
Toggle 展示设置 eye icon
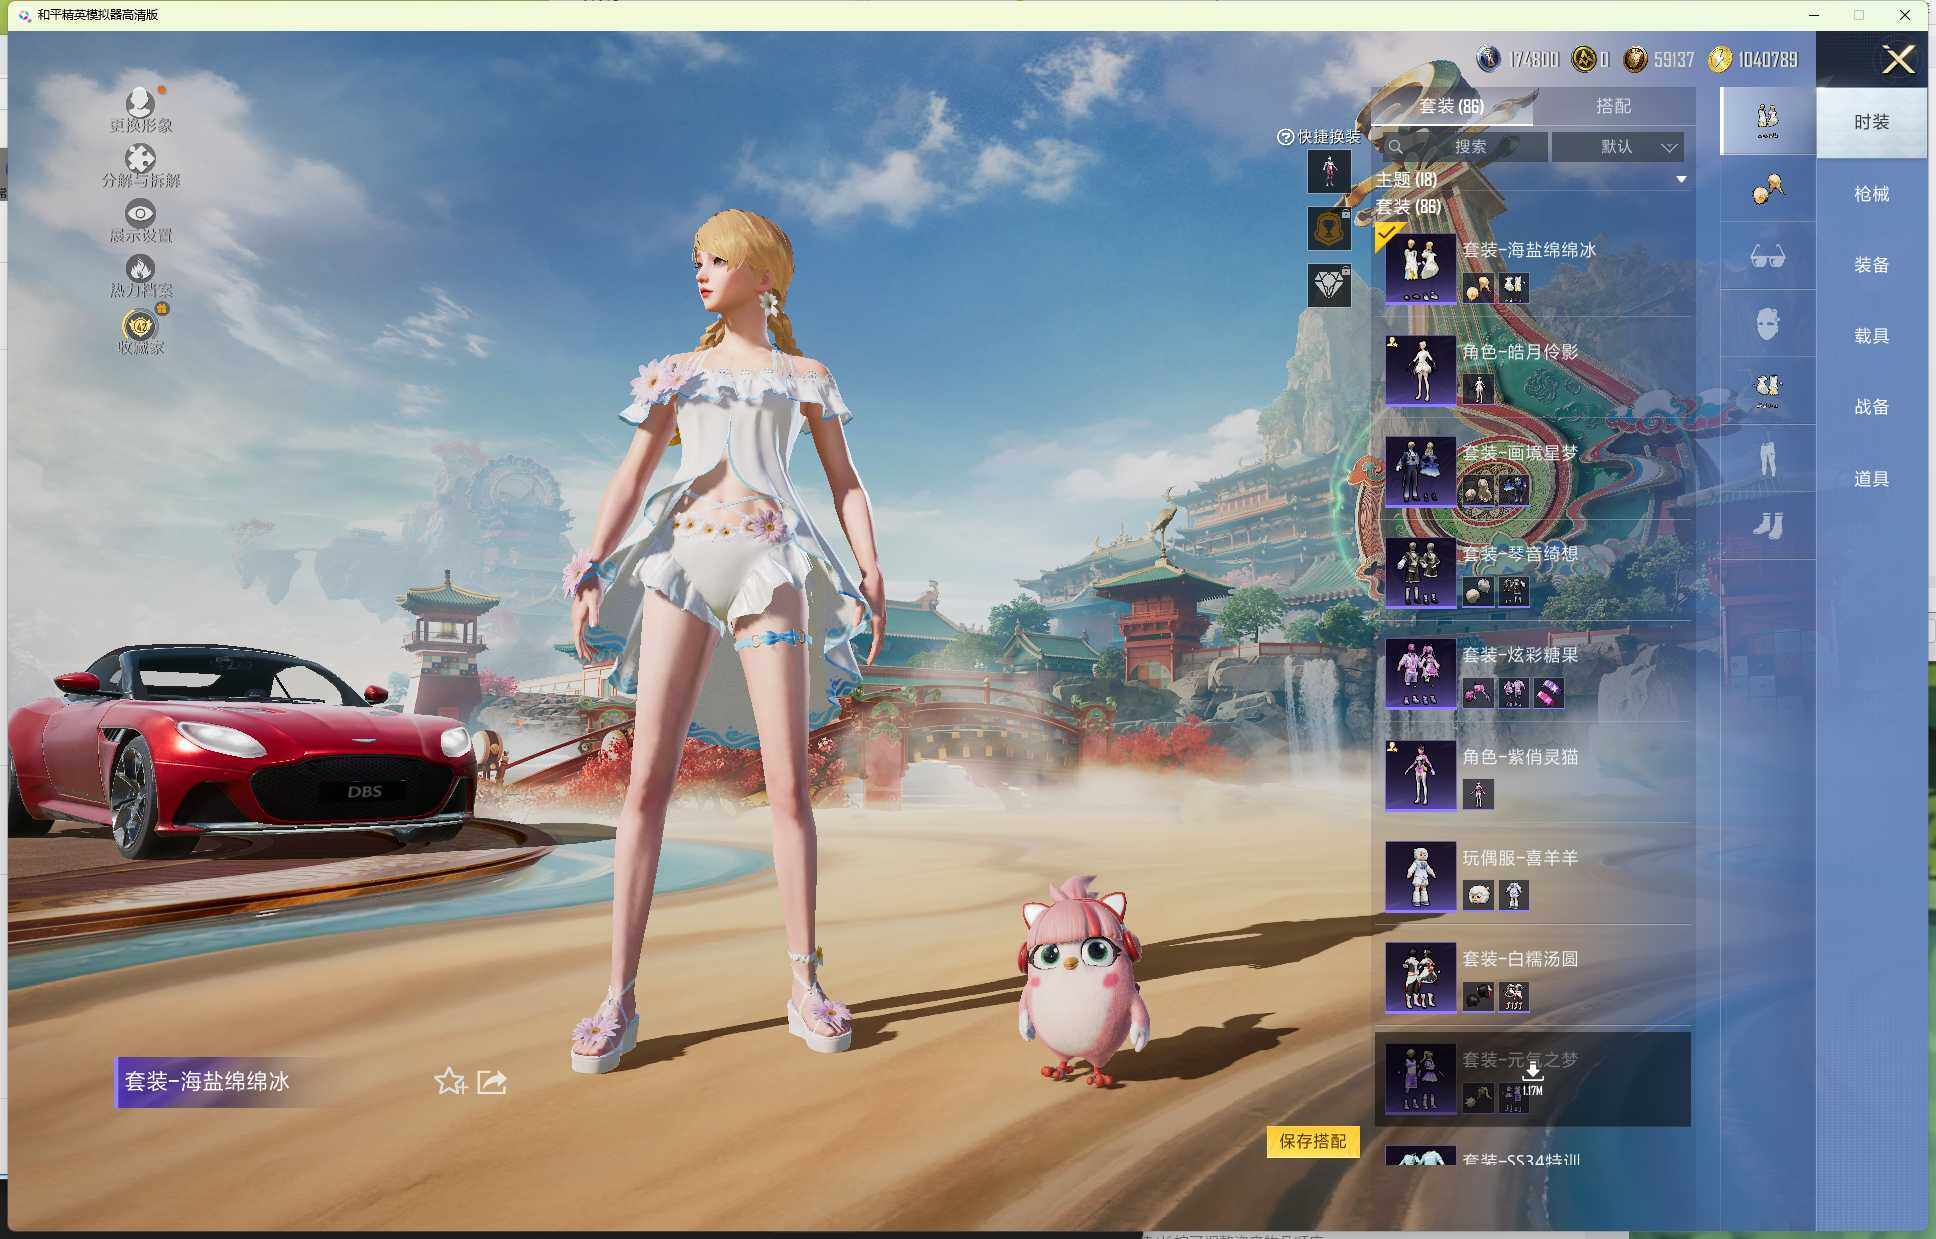pyautogui.click(x=140, y=214)
